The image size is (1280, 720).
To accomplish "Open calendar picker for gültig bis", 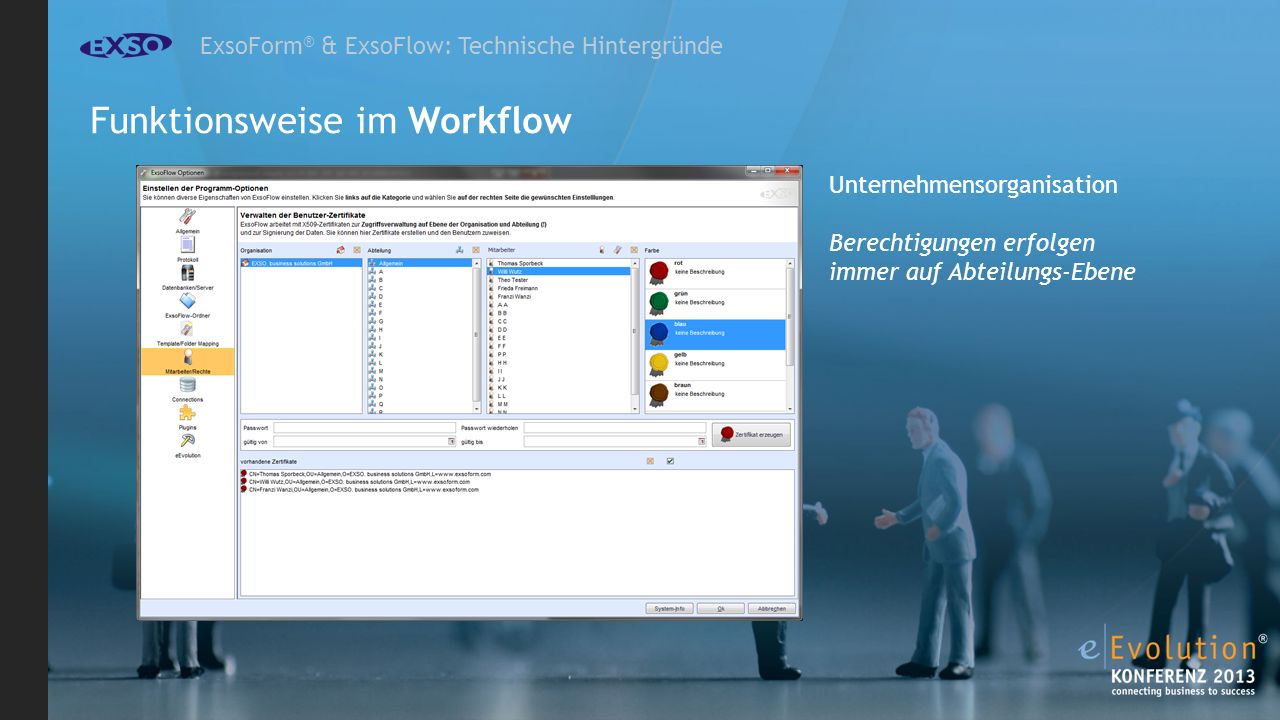I will tap(701, 441).
